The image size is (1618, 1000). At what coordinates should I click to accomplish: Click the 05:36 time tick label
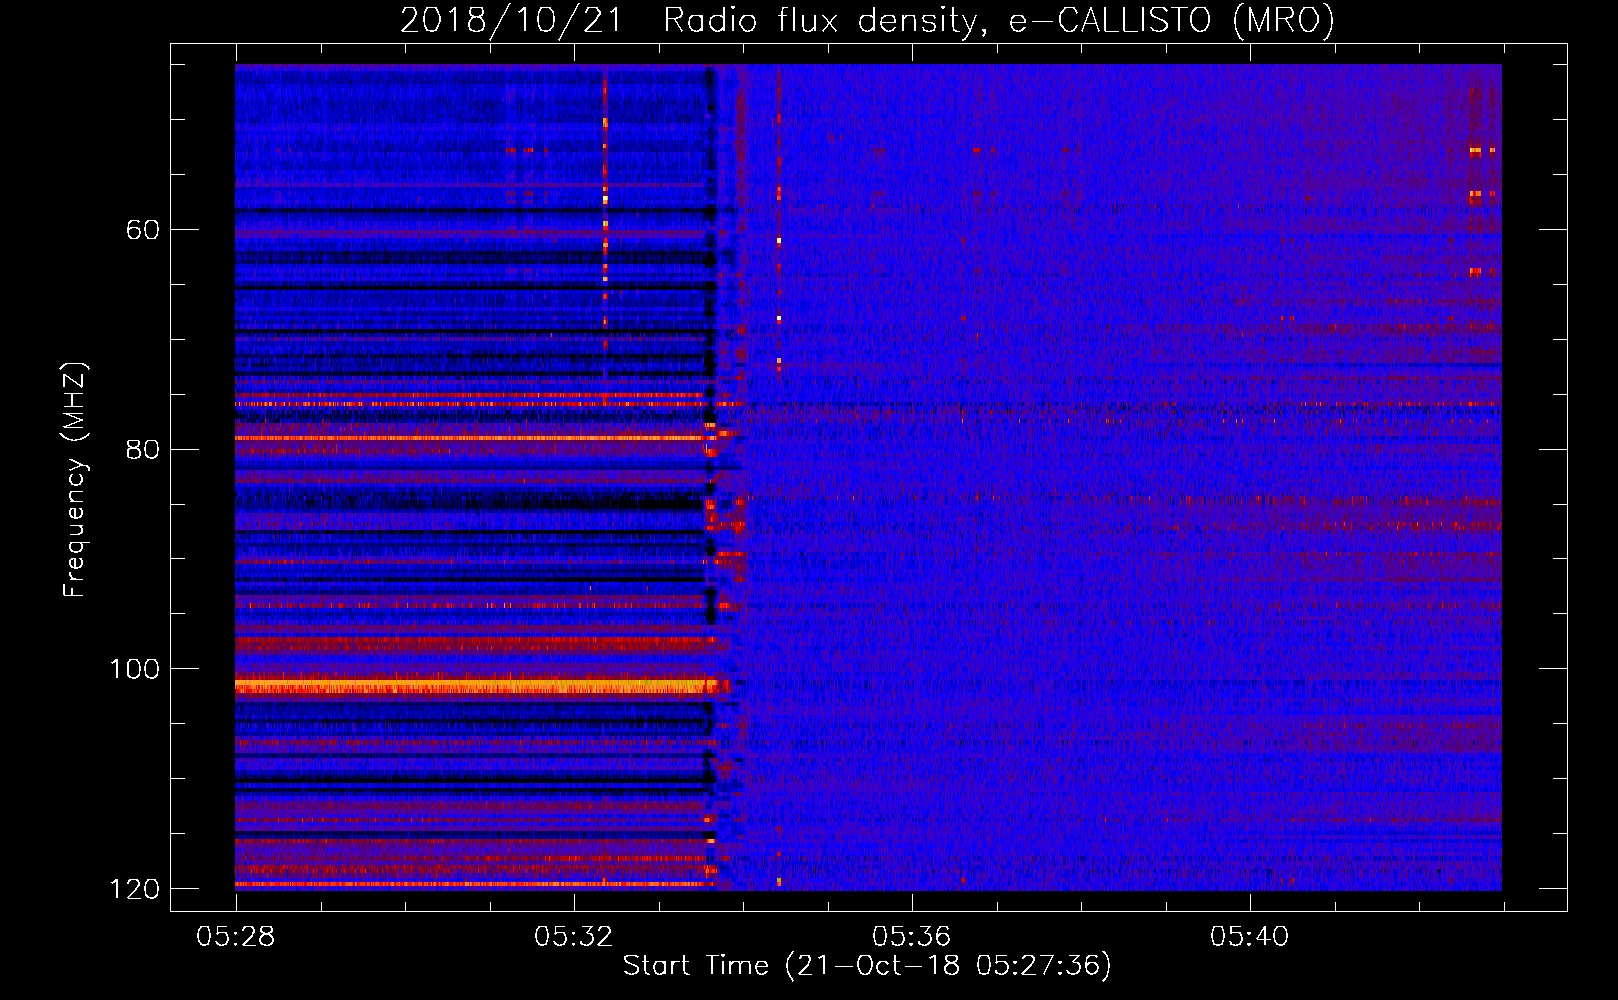[x=911, y=937]
